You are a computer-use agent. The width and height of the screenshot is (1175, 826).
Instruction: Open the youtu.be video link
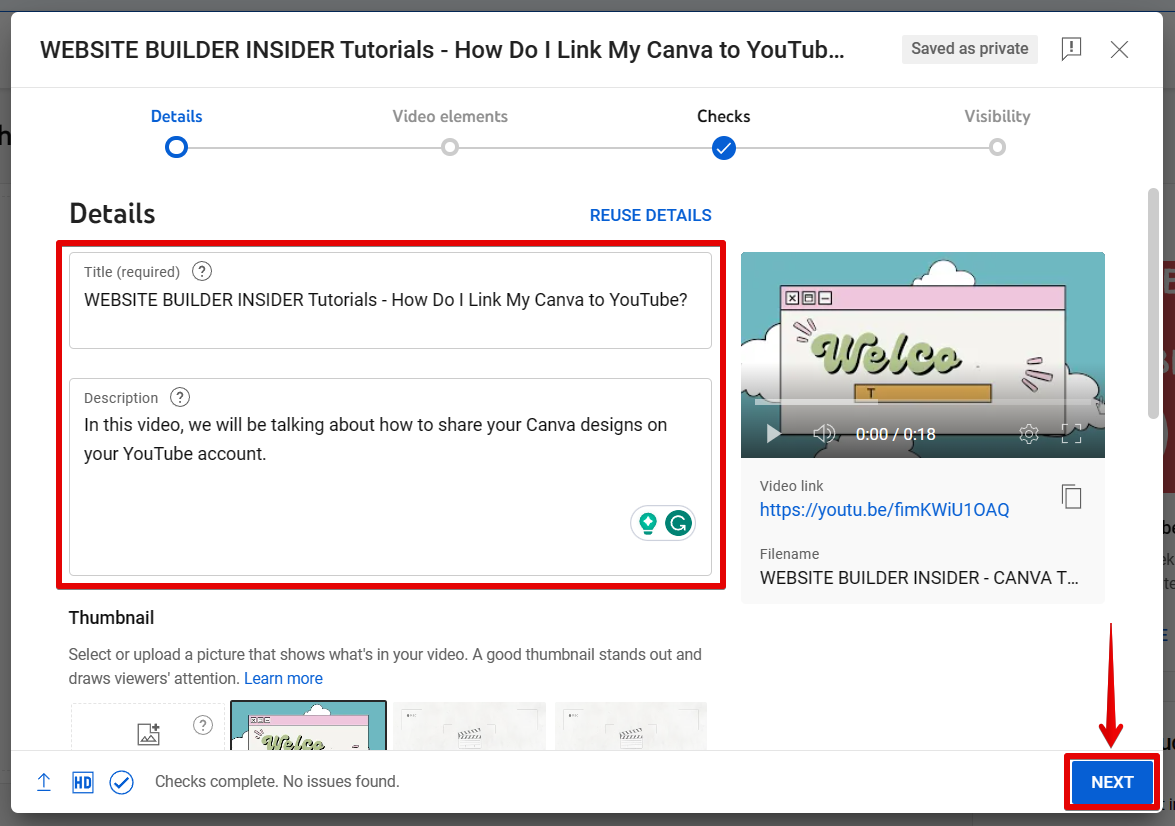coord(884,510)
